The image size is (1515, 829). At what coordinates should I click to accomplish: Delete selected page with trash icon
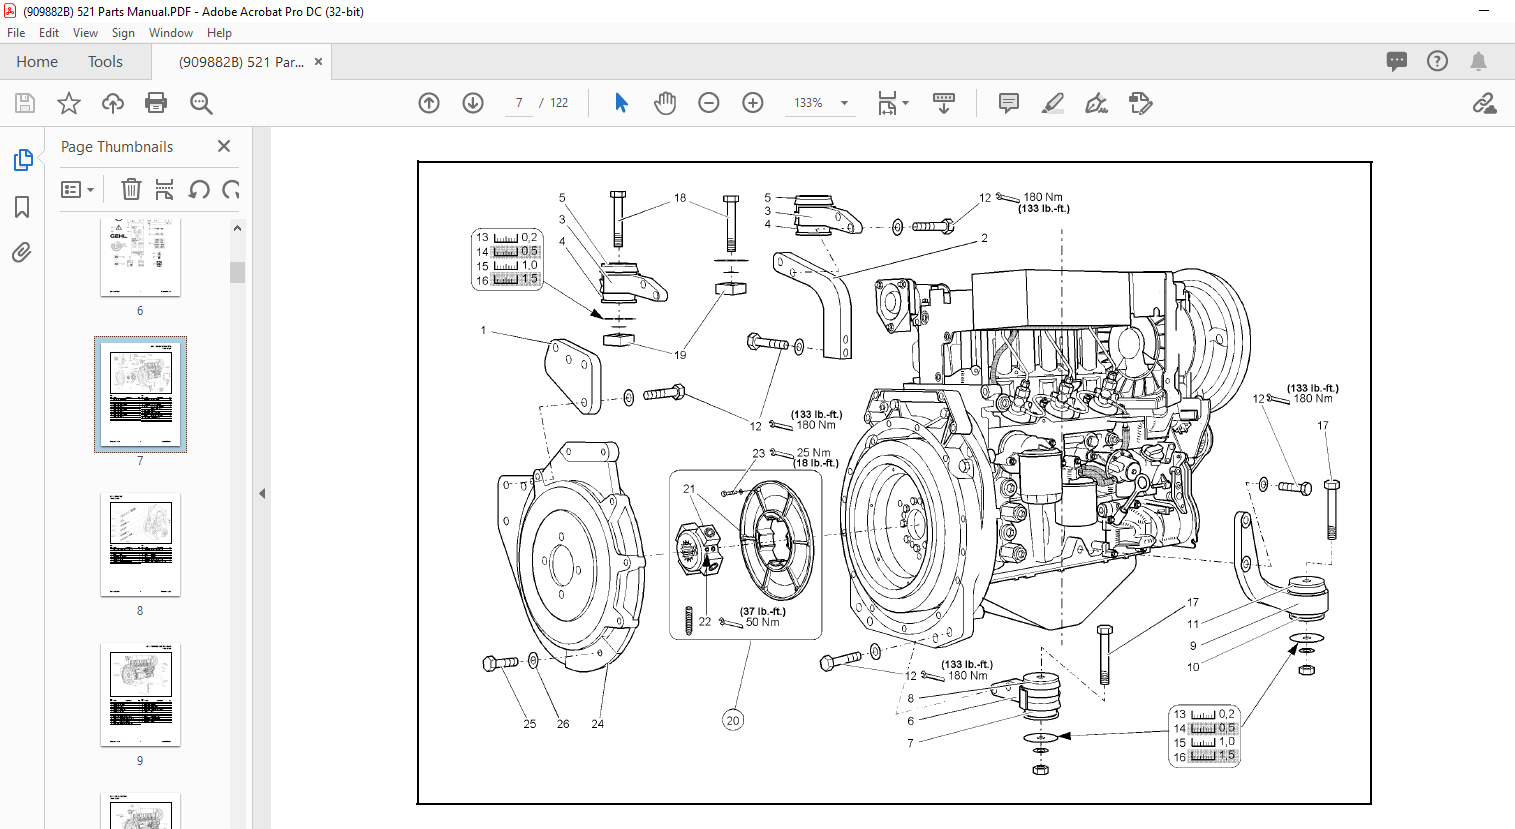[131, 189]
